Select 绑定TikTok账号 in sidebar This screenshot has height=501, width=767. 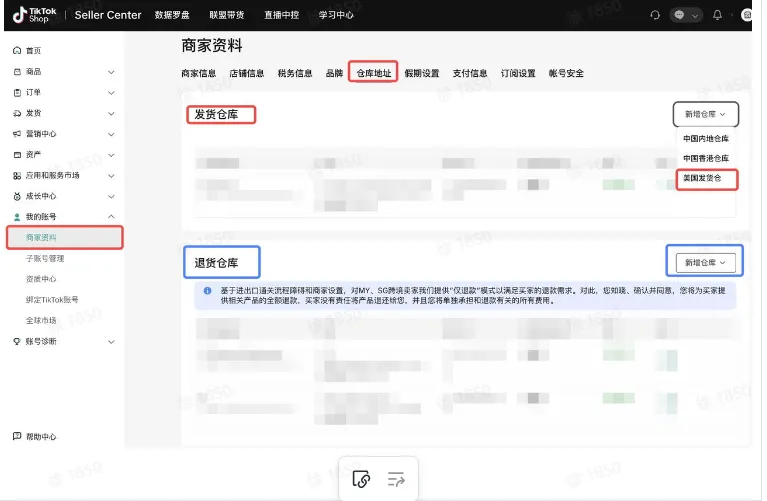tap(52, 299)
